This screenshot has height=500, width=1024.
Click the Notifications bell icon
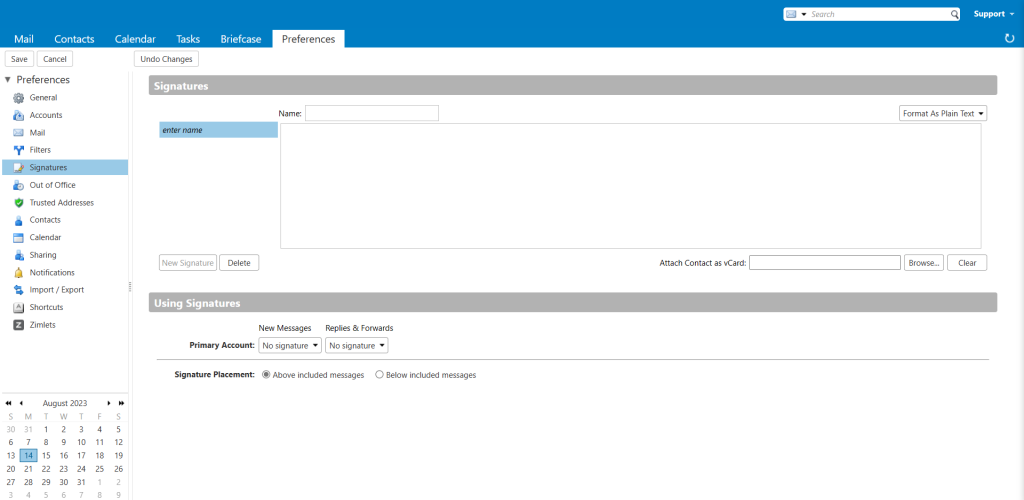(x=18, y=272)
